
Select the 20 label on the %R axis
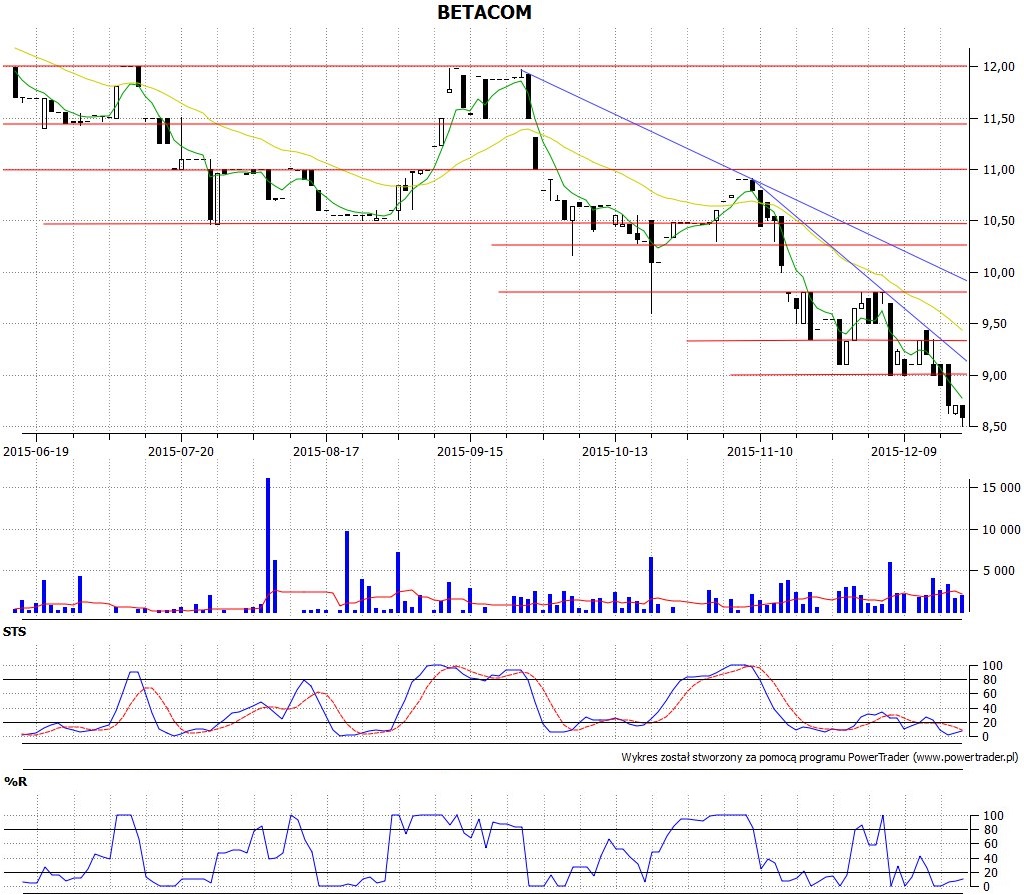pos(990,873)
